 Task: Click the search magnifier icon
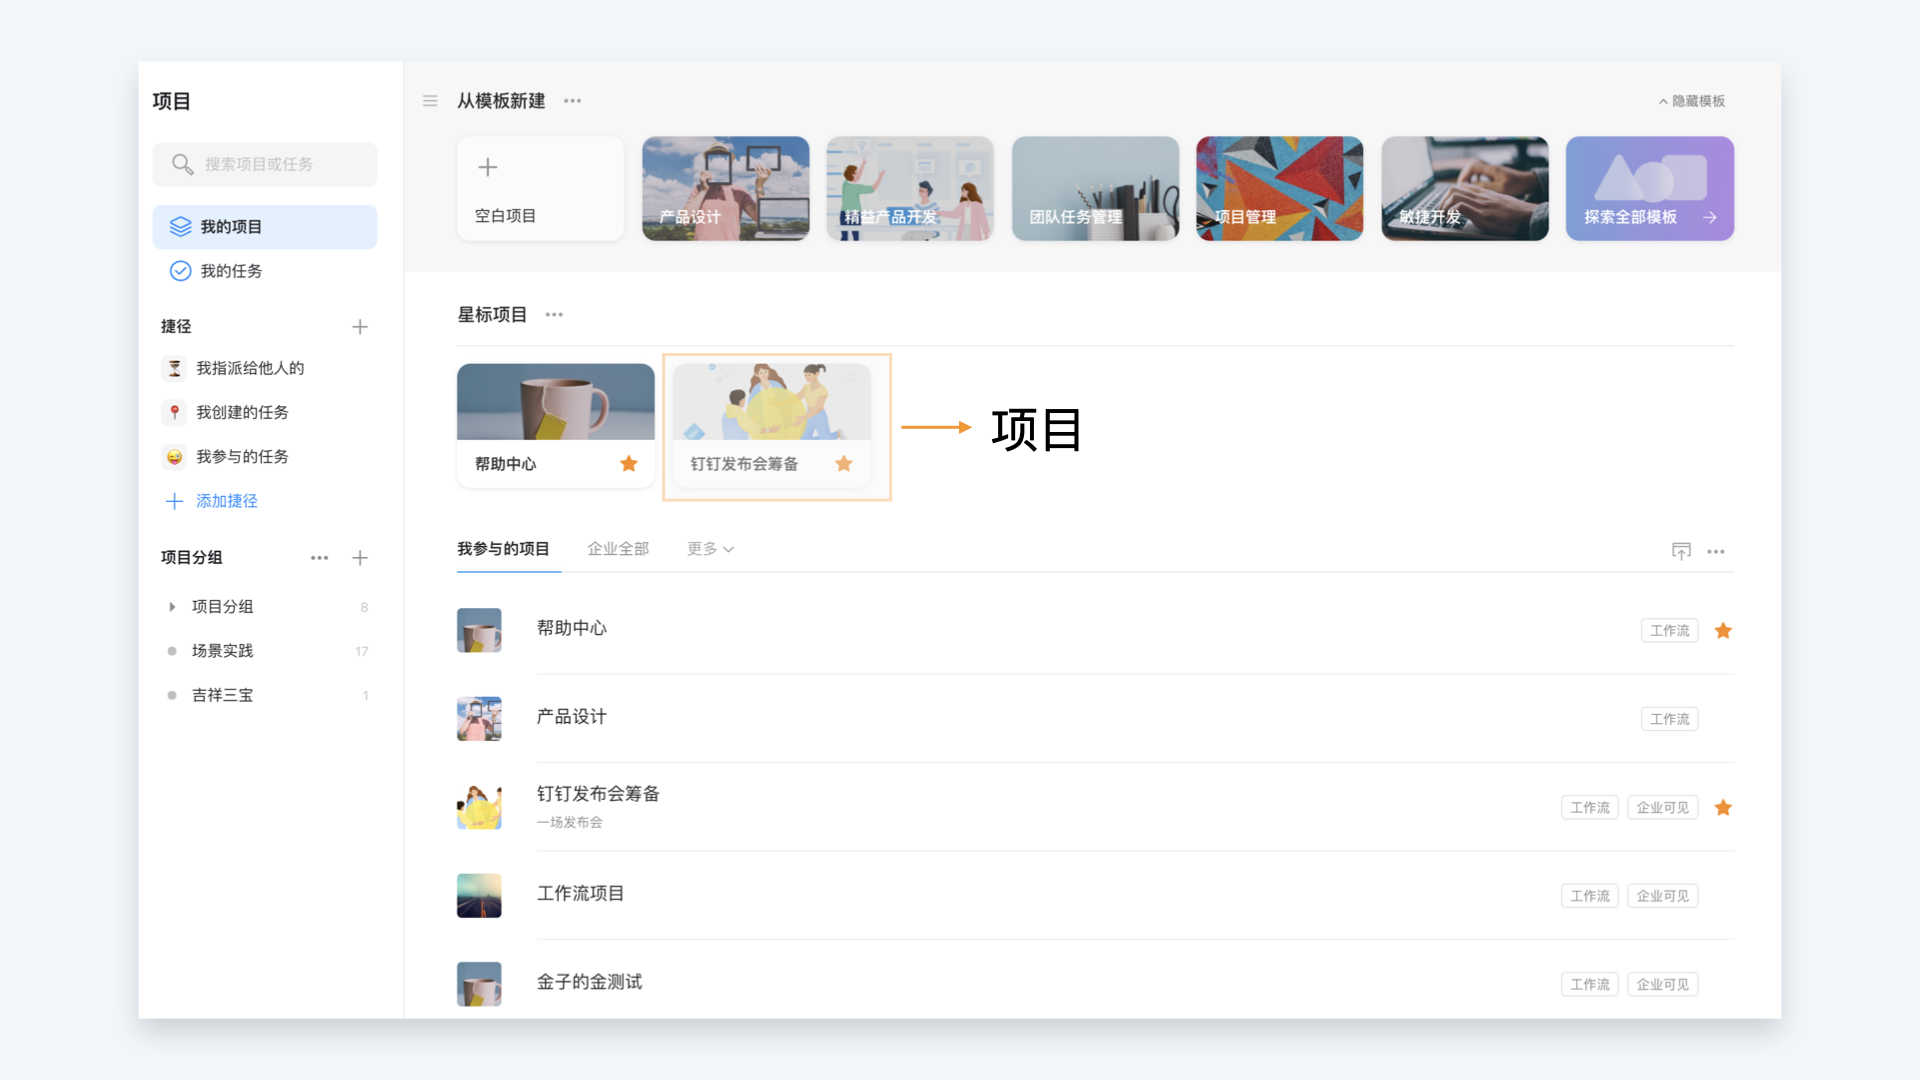182,164
